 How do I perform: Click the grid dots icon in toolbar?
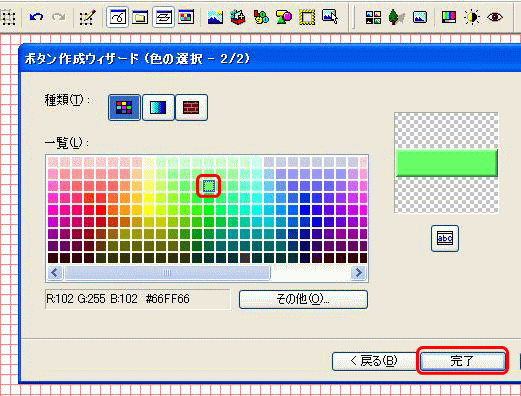[8, 17]
